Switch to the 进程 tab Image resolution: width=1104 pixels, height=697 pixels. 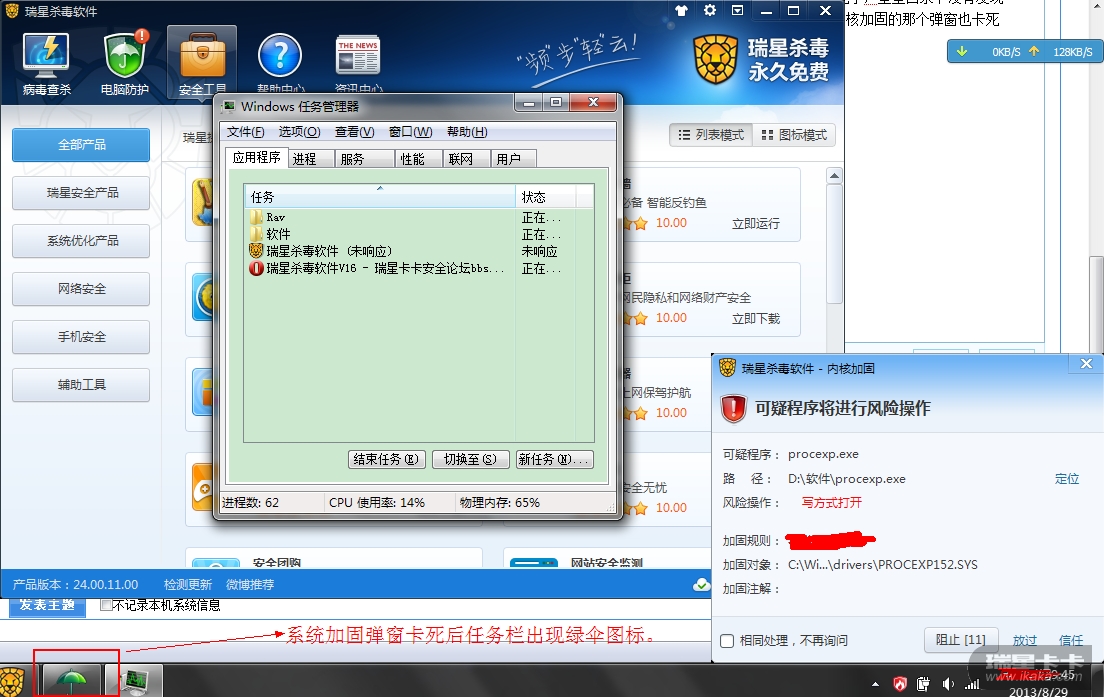[x=310, y=159]
